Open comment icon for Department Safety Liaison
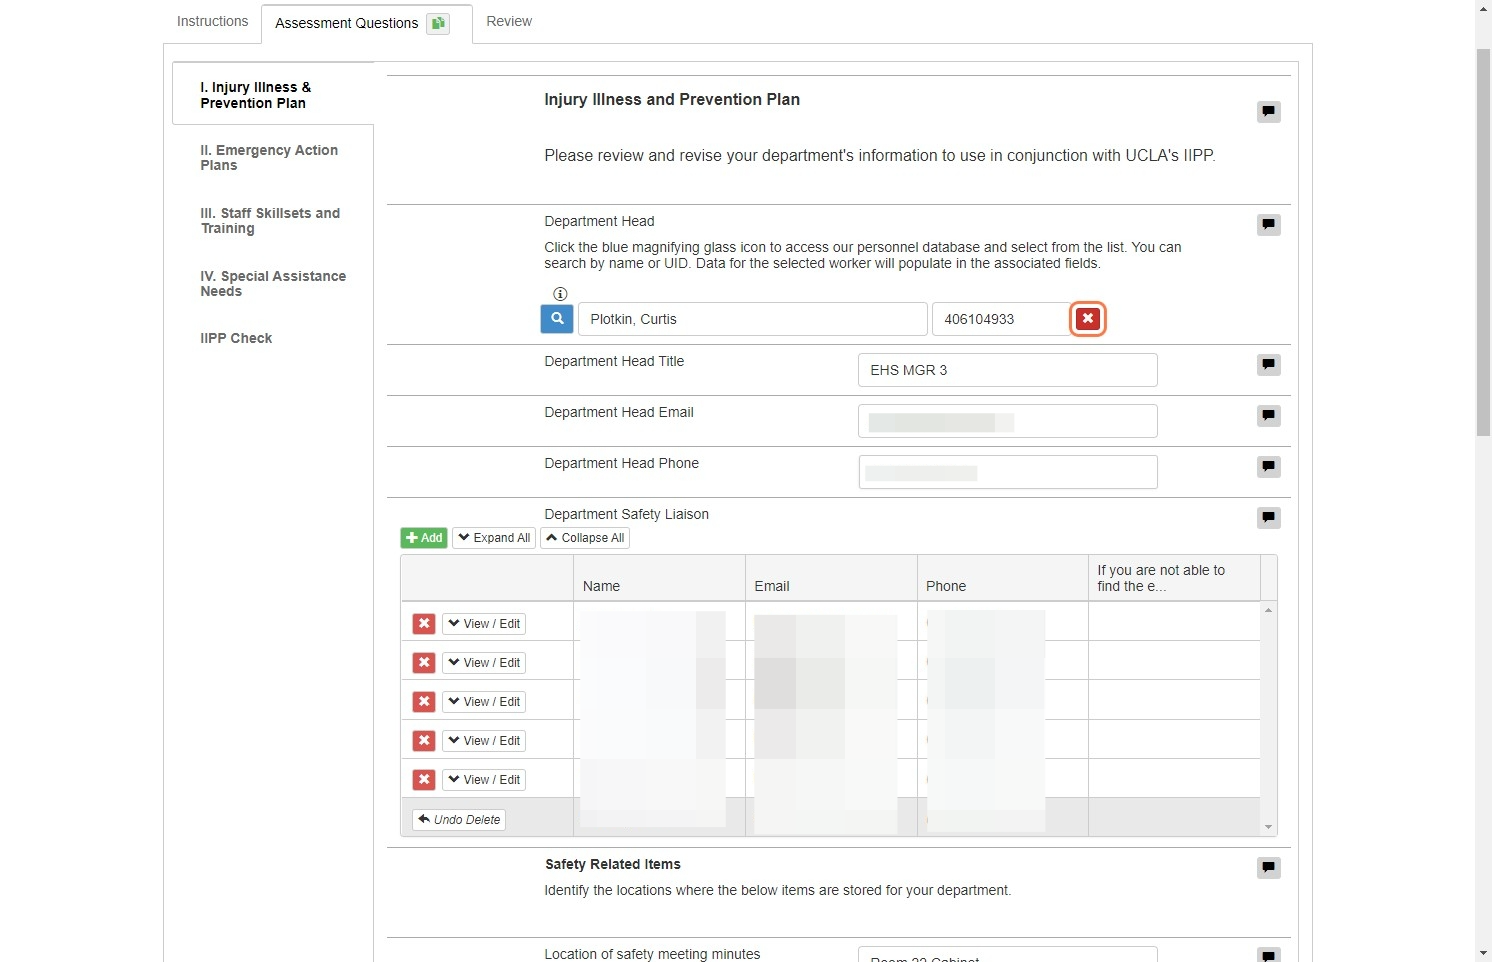This screenshot has height=962, width=1492. [1269, 517]
